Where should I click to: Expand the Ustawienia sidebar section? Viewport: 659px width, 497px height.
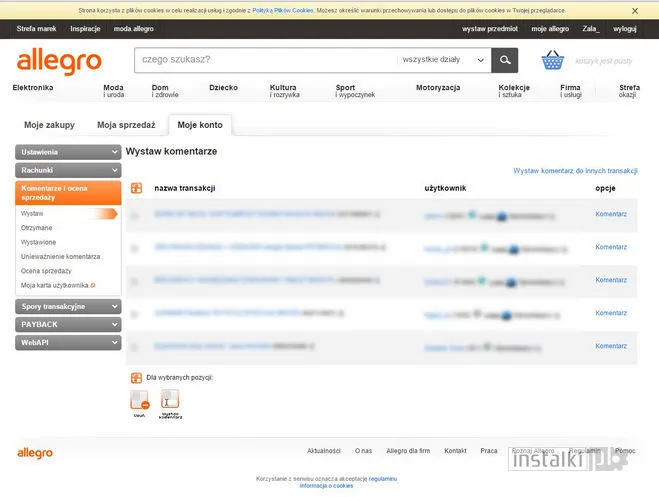tap(68, 152)
